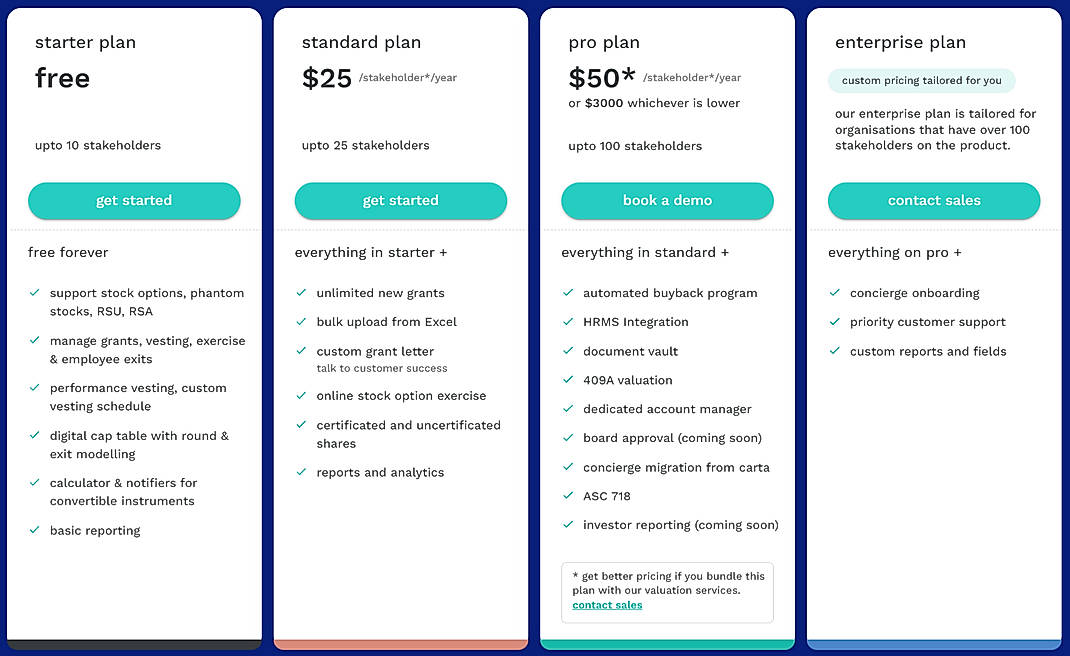Screen dimensions: 1070x656
Task: Open the 'contact sales' link in the footnote
Action: click(607, 604)
